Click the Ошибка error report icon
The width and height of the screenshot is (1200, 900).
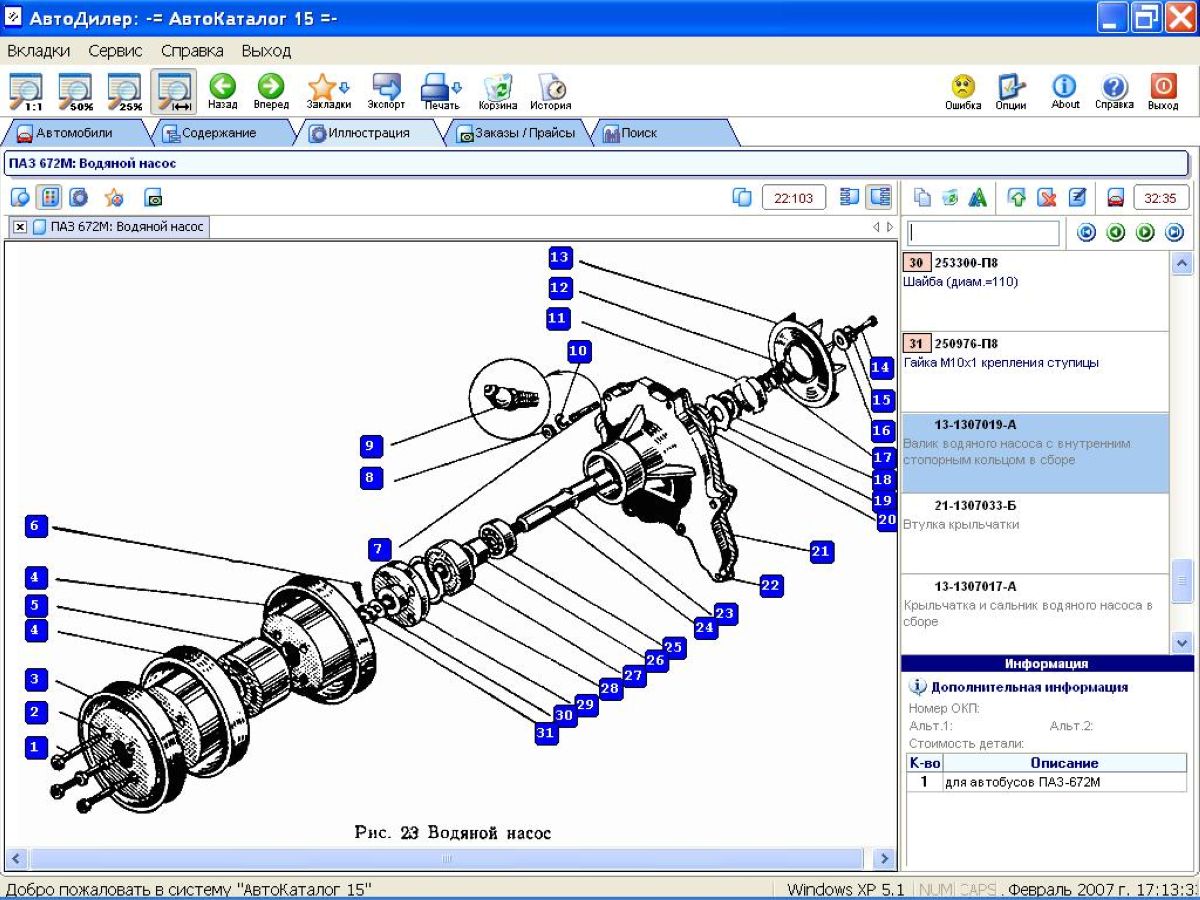pyautogui.click(x=963, y=91)
